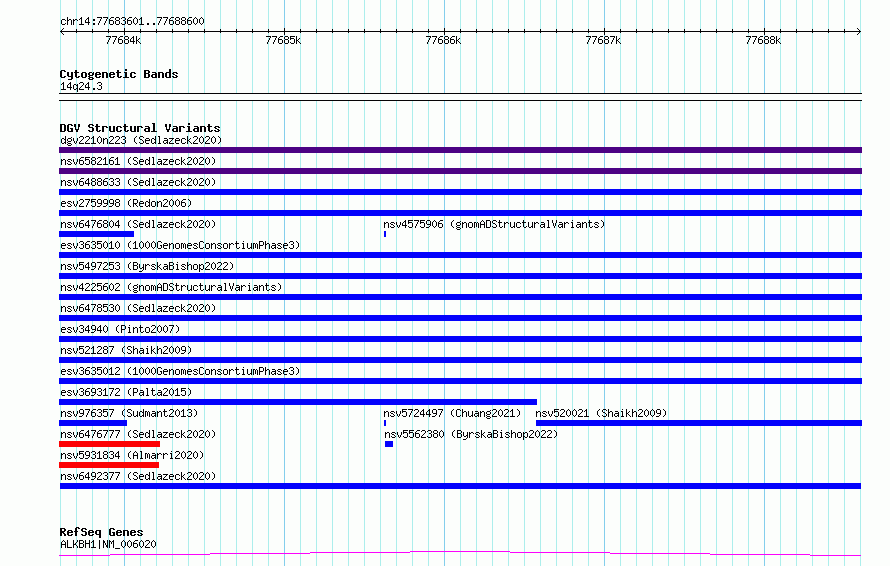
Task: Collapse the Cytogenetic Bands track header
Action: pos(119,74)
